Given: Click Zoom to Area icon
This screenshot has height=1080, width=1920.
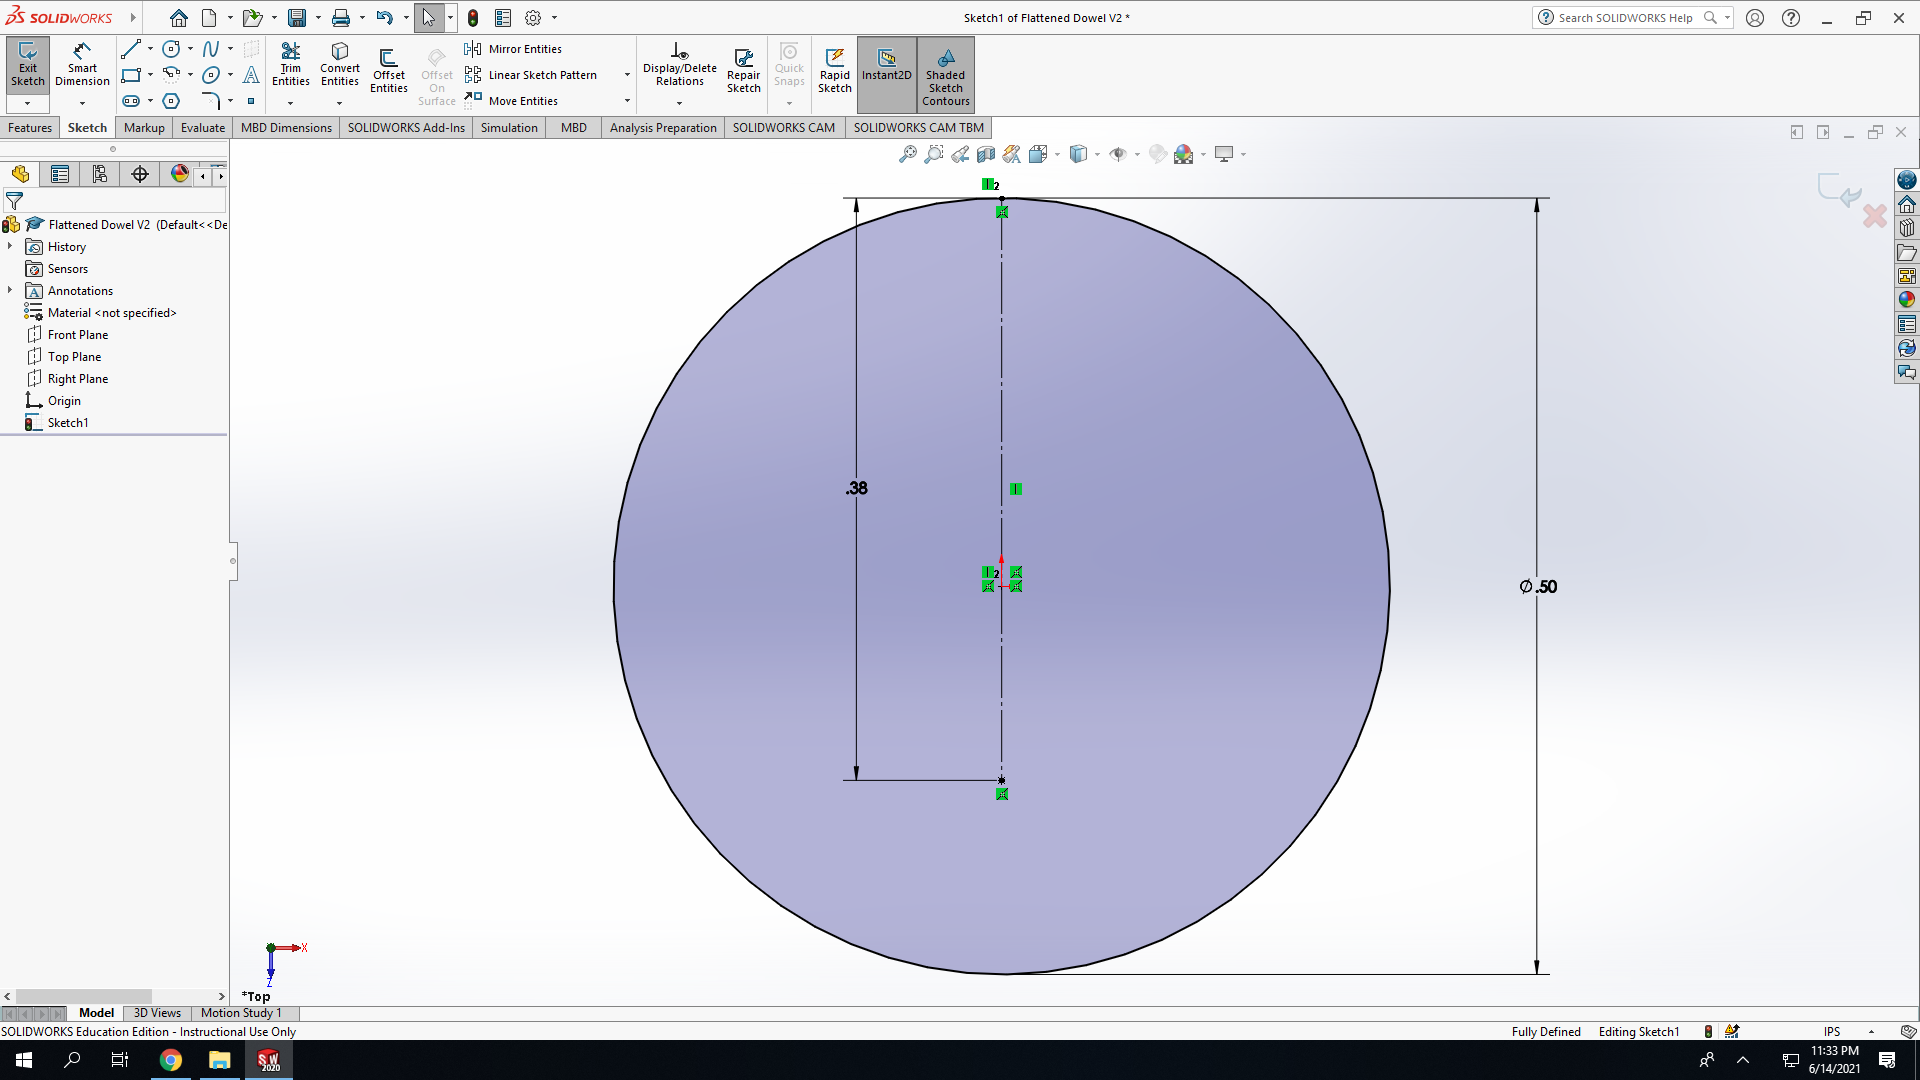Looking at the screenshot, I should [934, 154].
